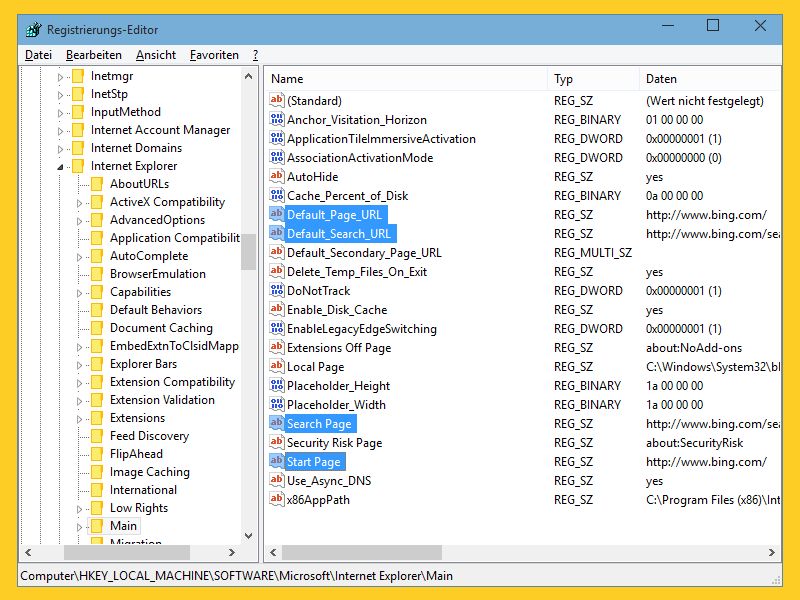Sort values by the Name column header

click(406, 79)
